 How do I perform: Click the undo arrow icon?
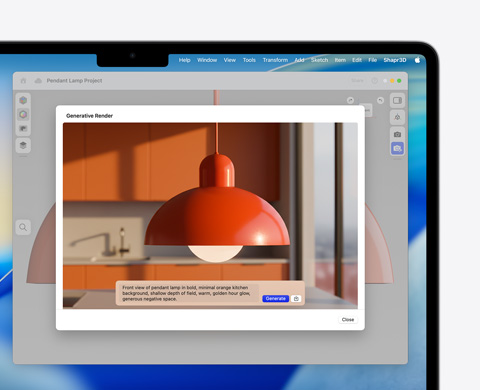tap(380, 100)
